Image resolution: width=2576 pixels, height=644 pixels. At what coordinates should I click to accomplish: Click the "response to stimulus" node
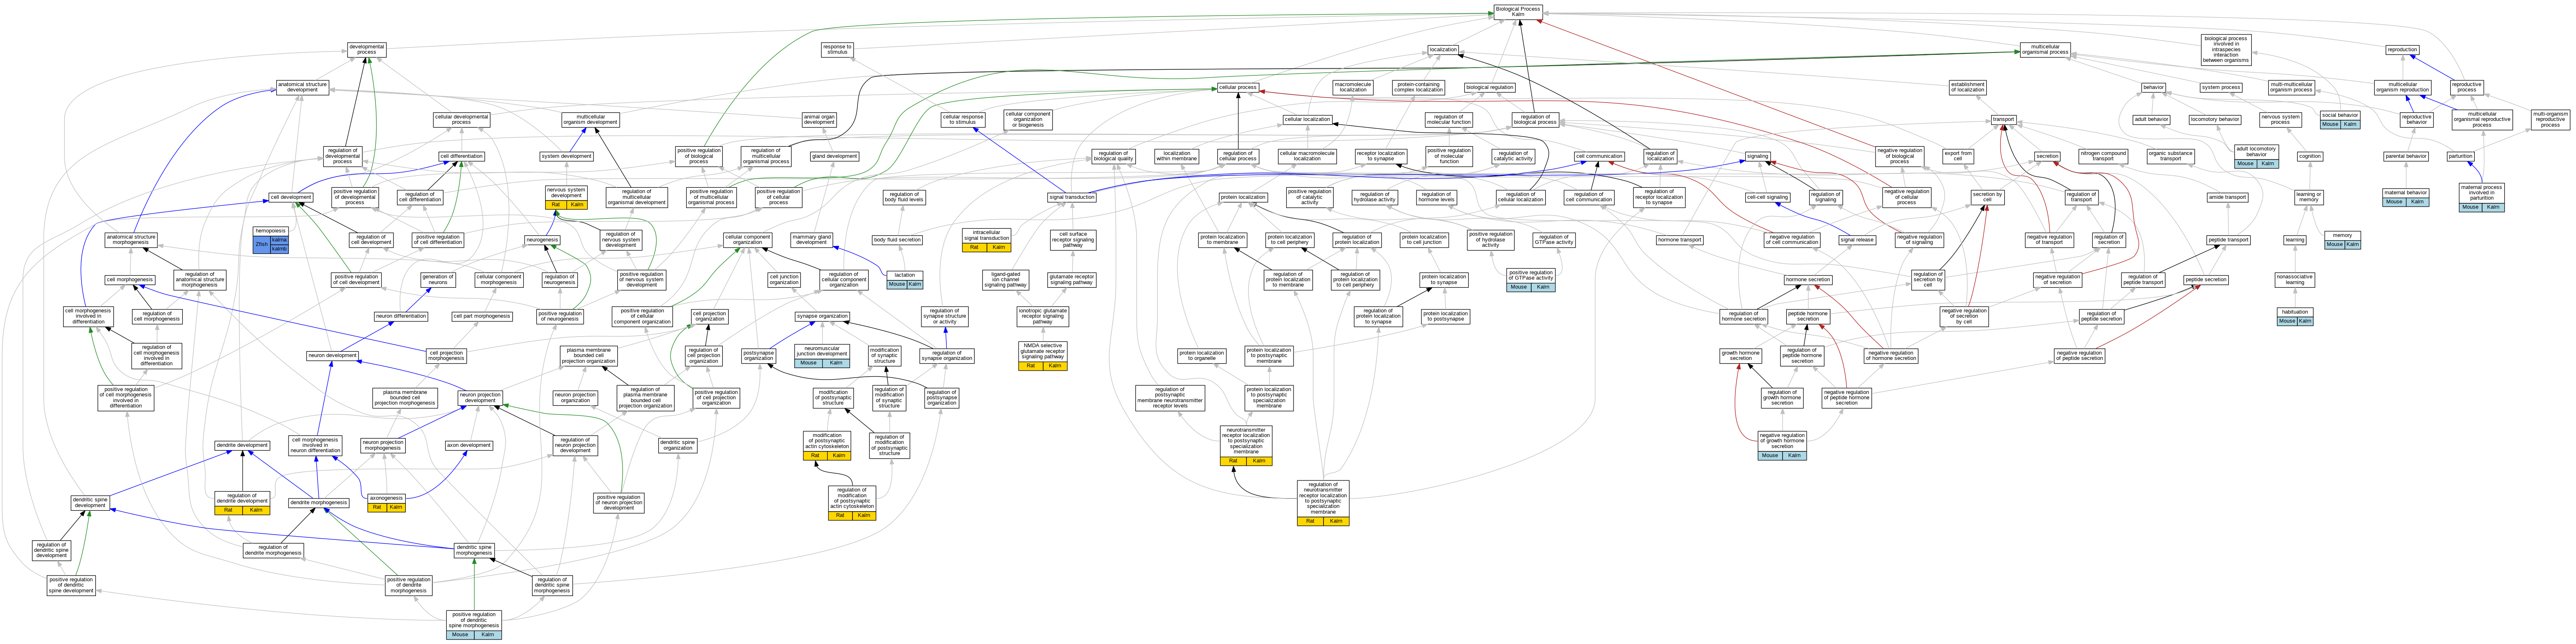tap(837, 49)
